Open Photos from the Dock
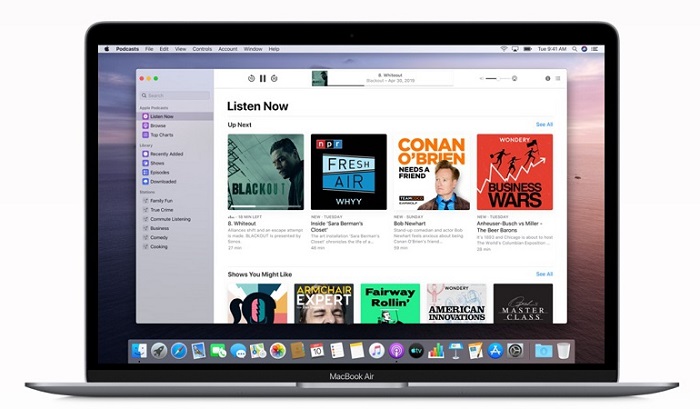The width and height of the screenshot is (700, 409). tap(278, 351)
